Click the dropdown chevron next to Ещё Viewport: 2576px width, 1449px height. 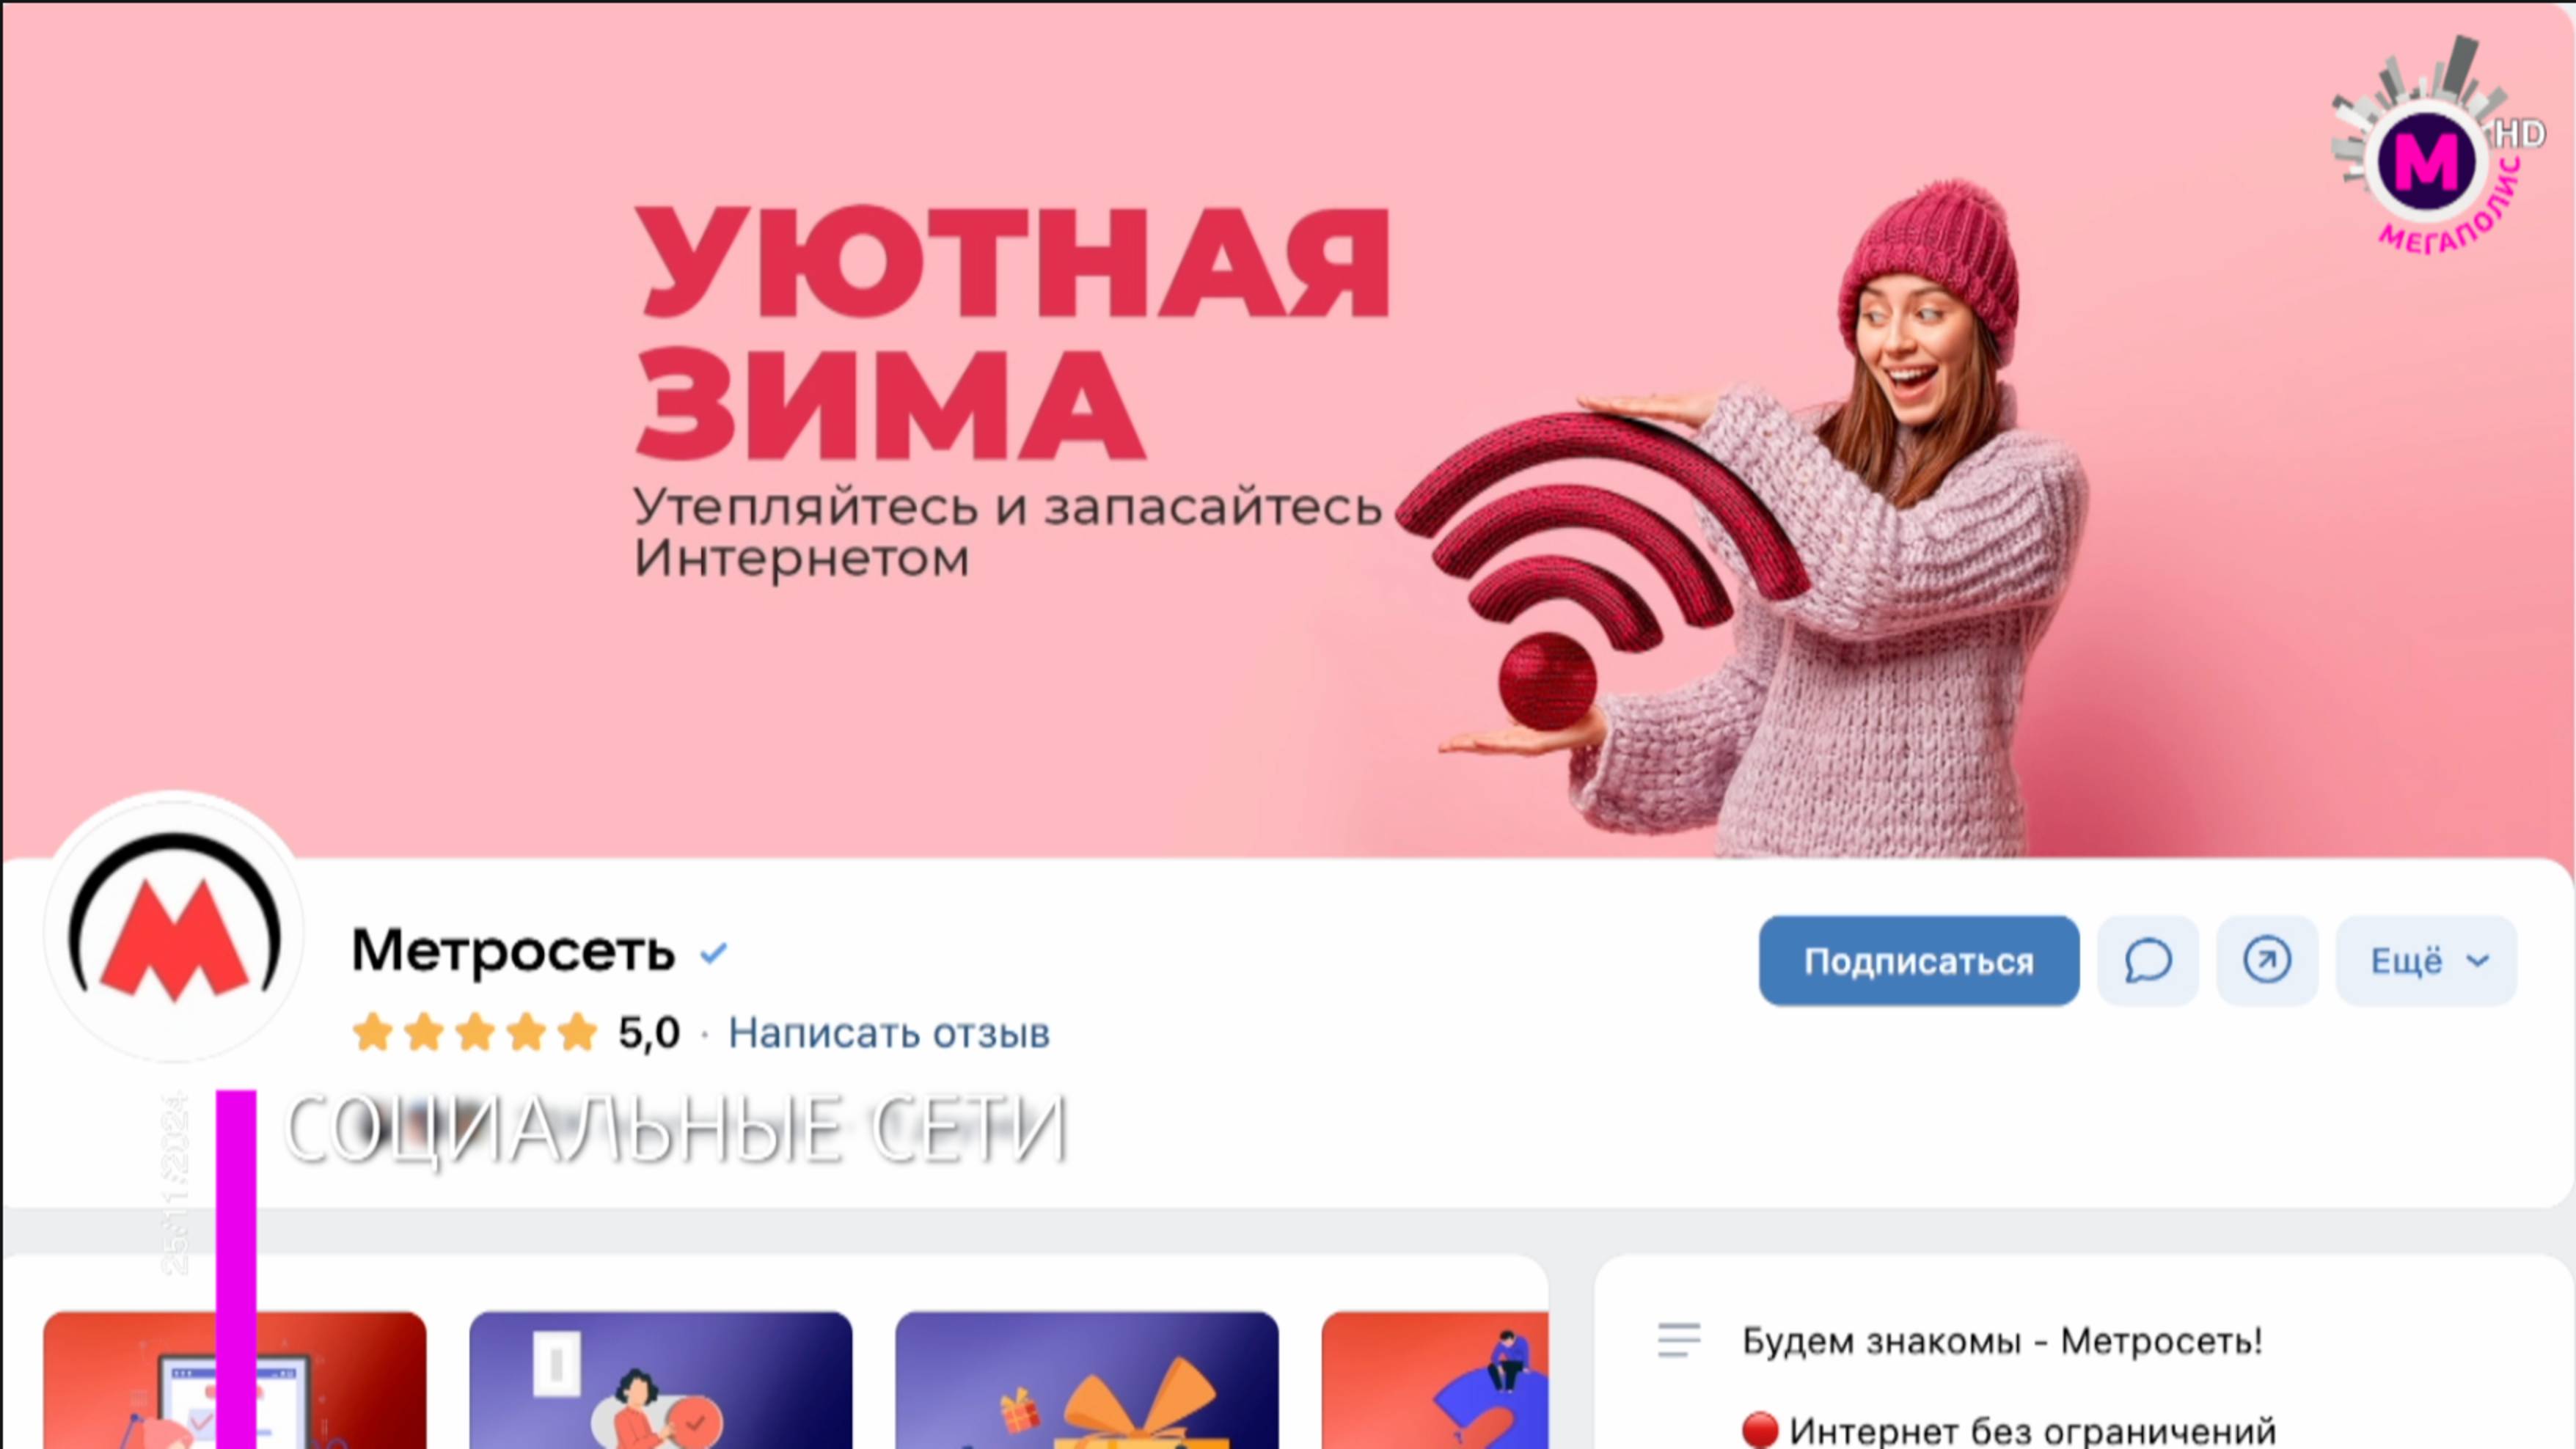coord(2478,961)
